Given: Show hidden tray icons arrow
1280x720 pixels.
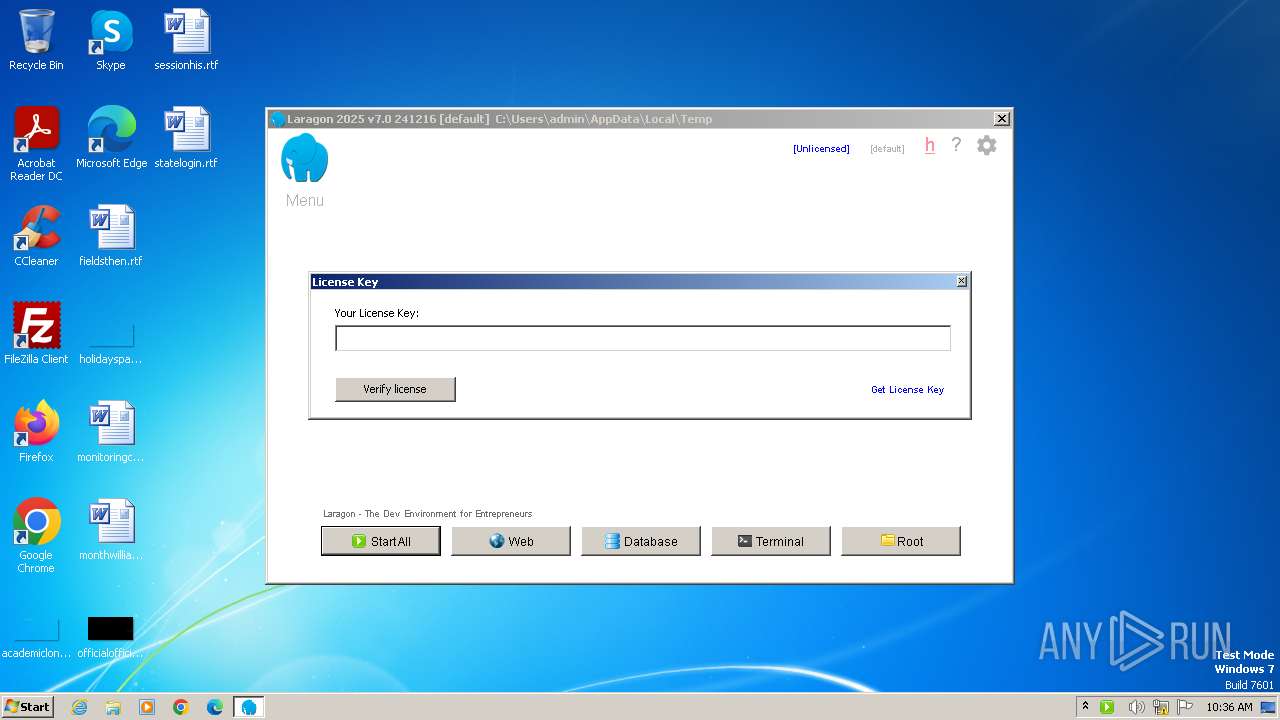Looking at the screenshot, I should [x=1085, y=706].
